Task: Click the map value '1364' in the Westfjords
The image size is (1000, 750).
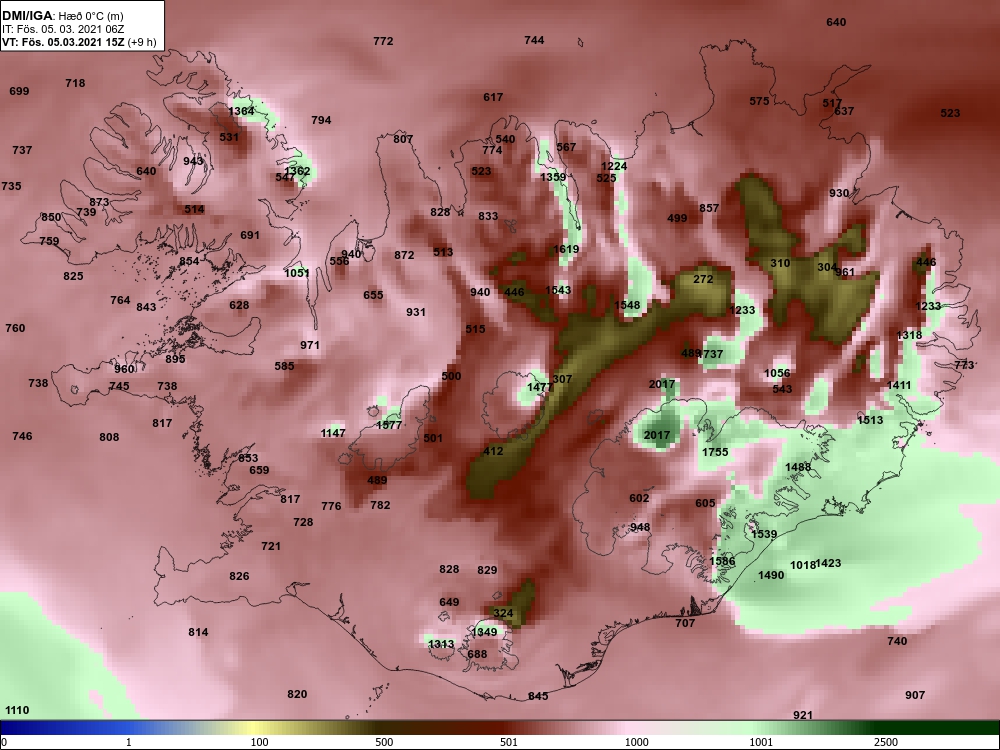Action: [241, 111]
